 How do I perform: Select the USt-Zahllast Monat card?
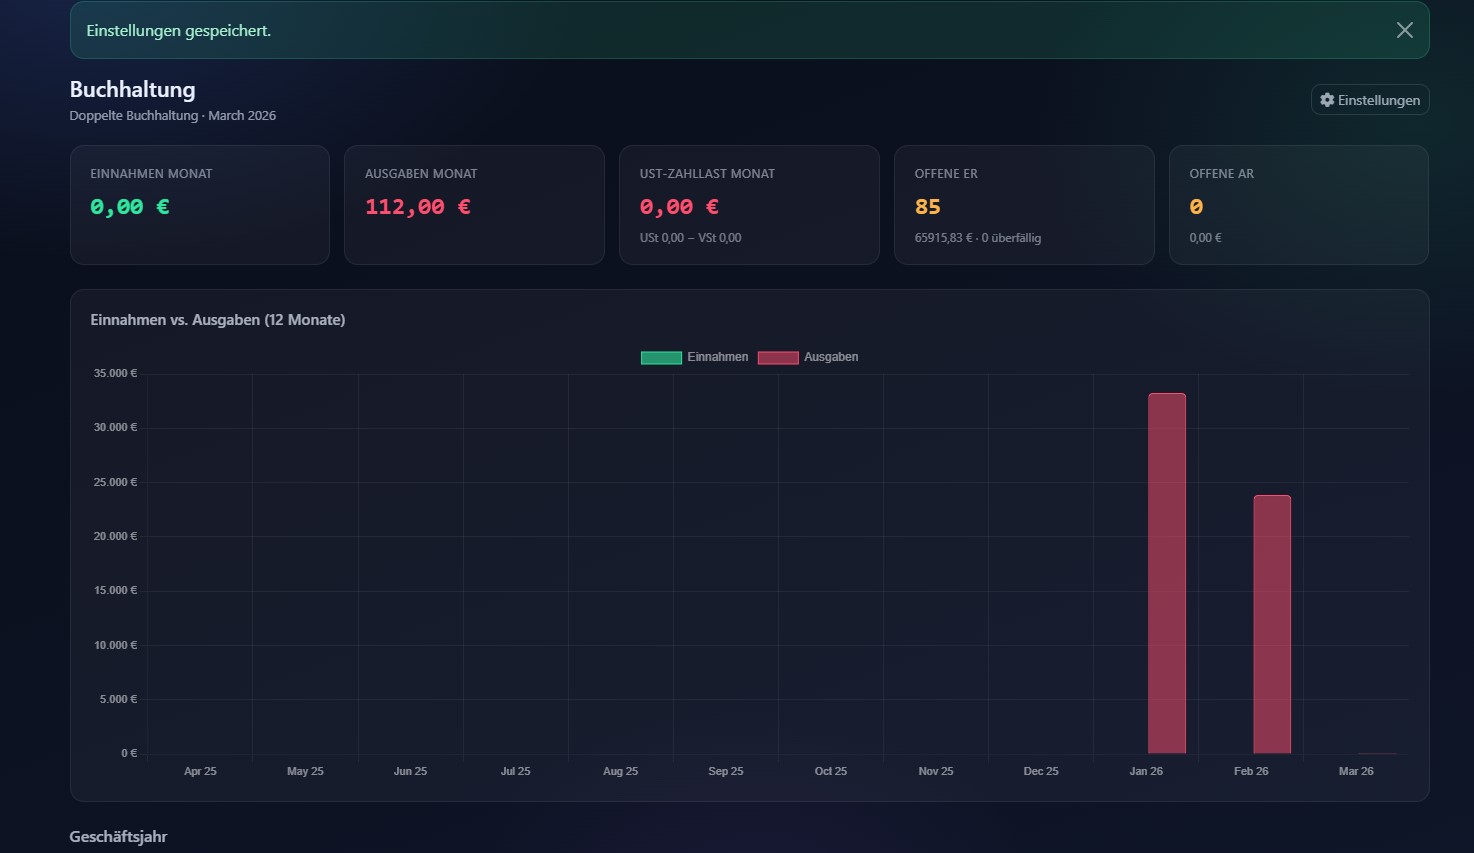(749, 205)
